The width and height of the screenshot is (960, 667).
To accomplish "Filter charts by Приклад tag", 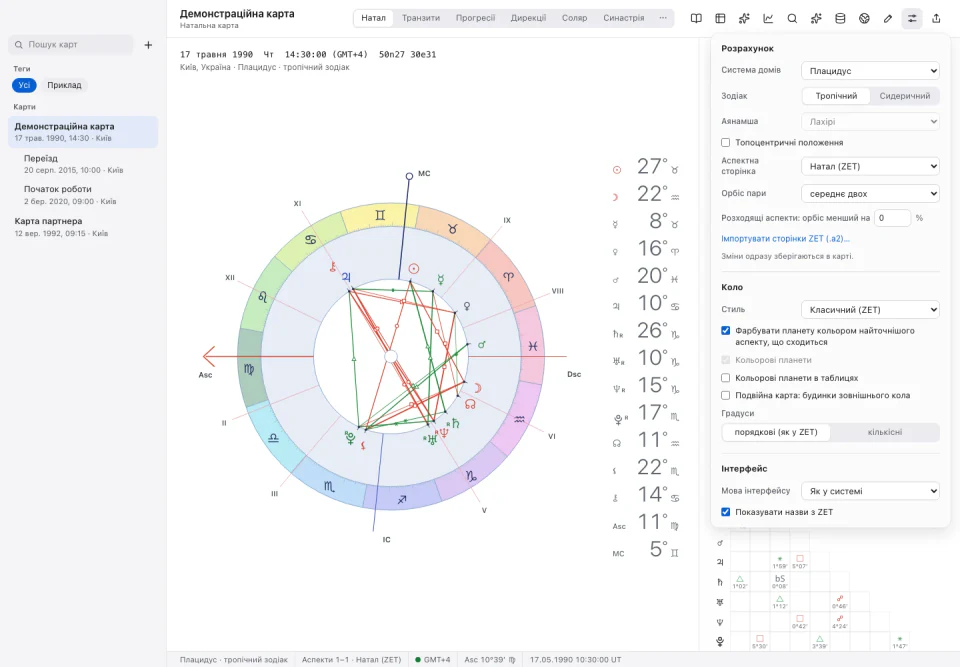I will (64, 85).
